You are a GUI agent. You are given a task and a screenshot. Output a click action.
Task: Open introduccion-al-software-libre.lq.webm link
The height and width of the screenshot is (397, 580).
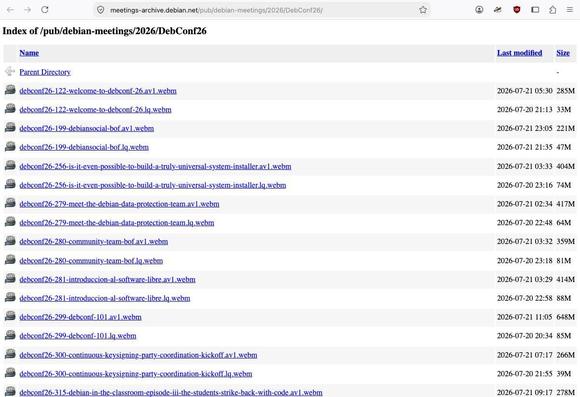(x=105, y=298)
